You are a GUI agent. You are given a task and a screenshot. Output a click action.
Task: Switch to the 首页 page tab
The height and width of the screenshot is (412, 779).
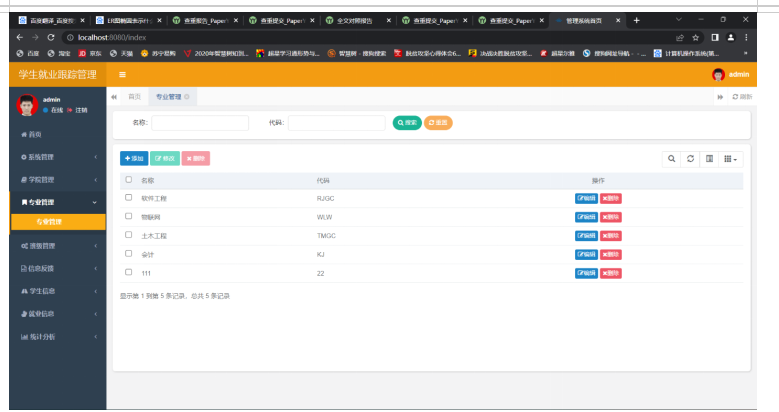point(134,97)
